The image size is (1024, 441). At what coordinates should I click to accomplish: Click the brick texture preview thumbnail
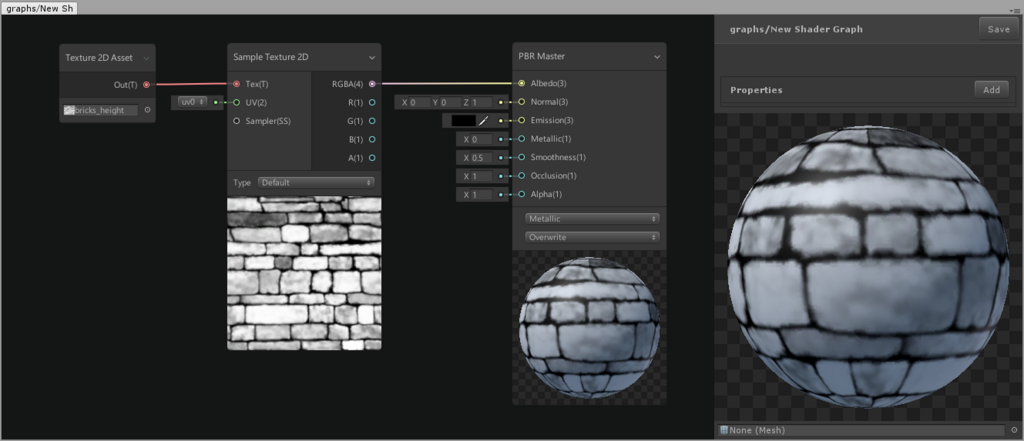[304, 273]
